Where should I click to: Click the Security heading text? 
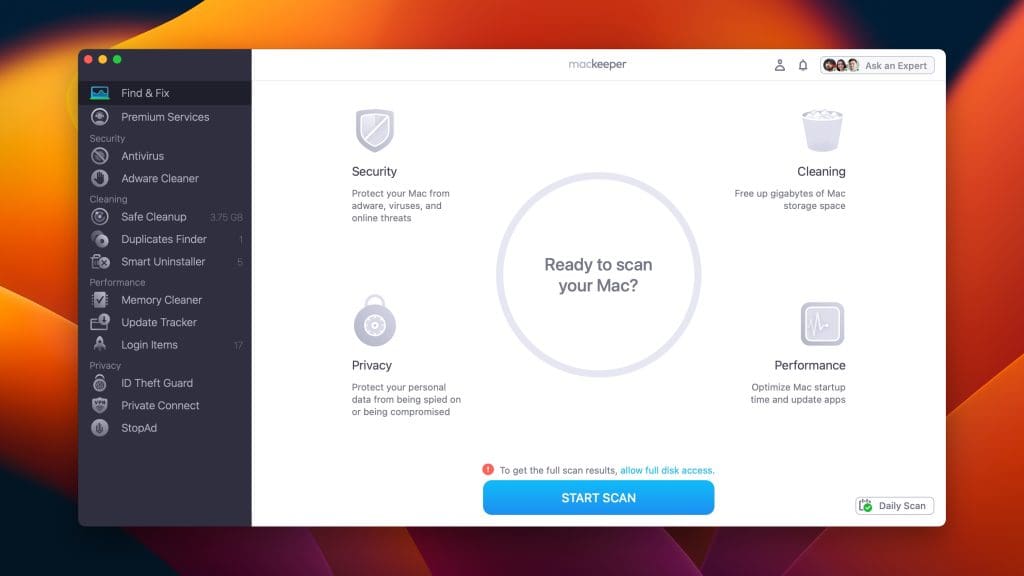click(x=374, y=172)
